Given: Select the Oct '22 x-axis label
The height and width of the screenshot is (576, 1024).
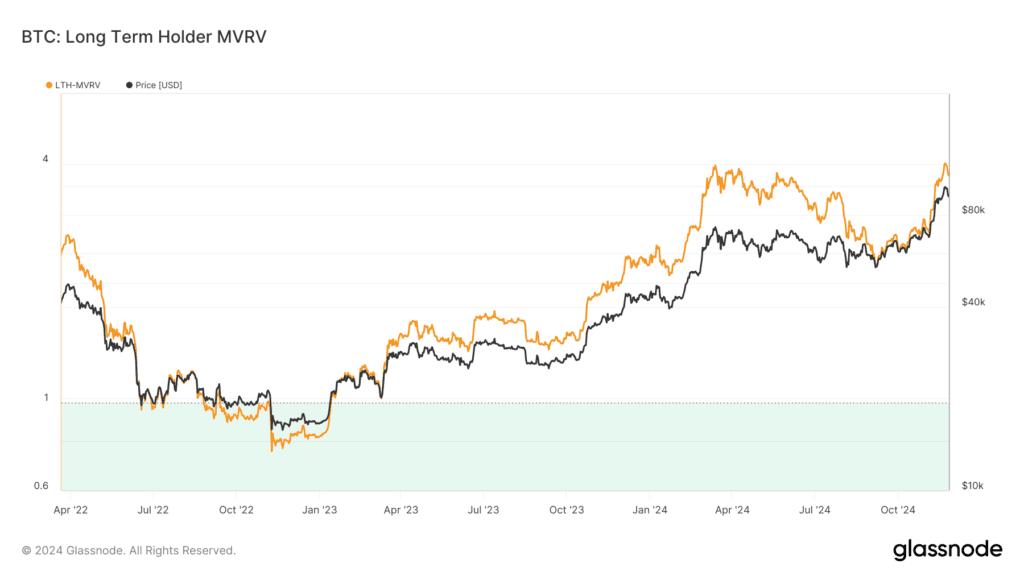Looking at the screenshot, I should click(x=235, y=510).
